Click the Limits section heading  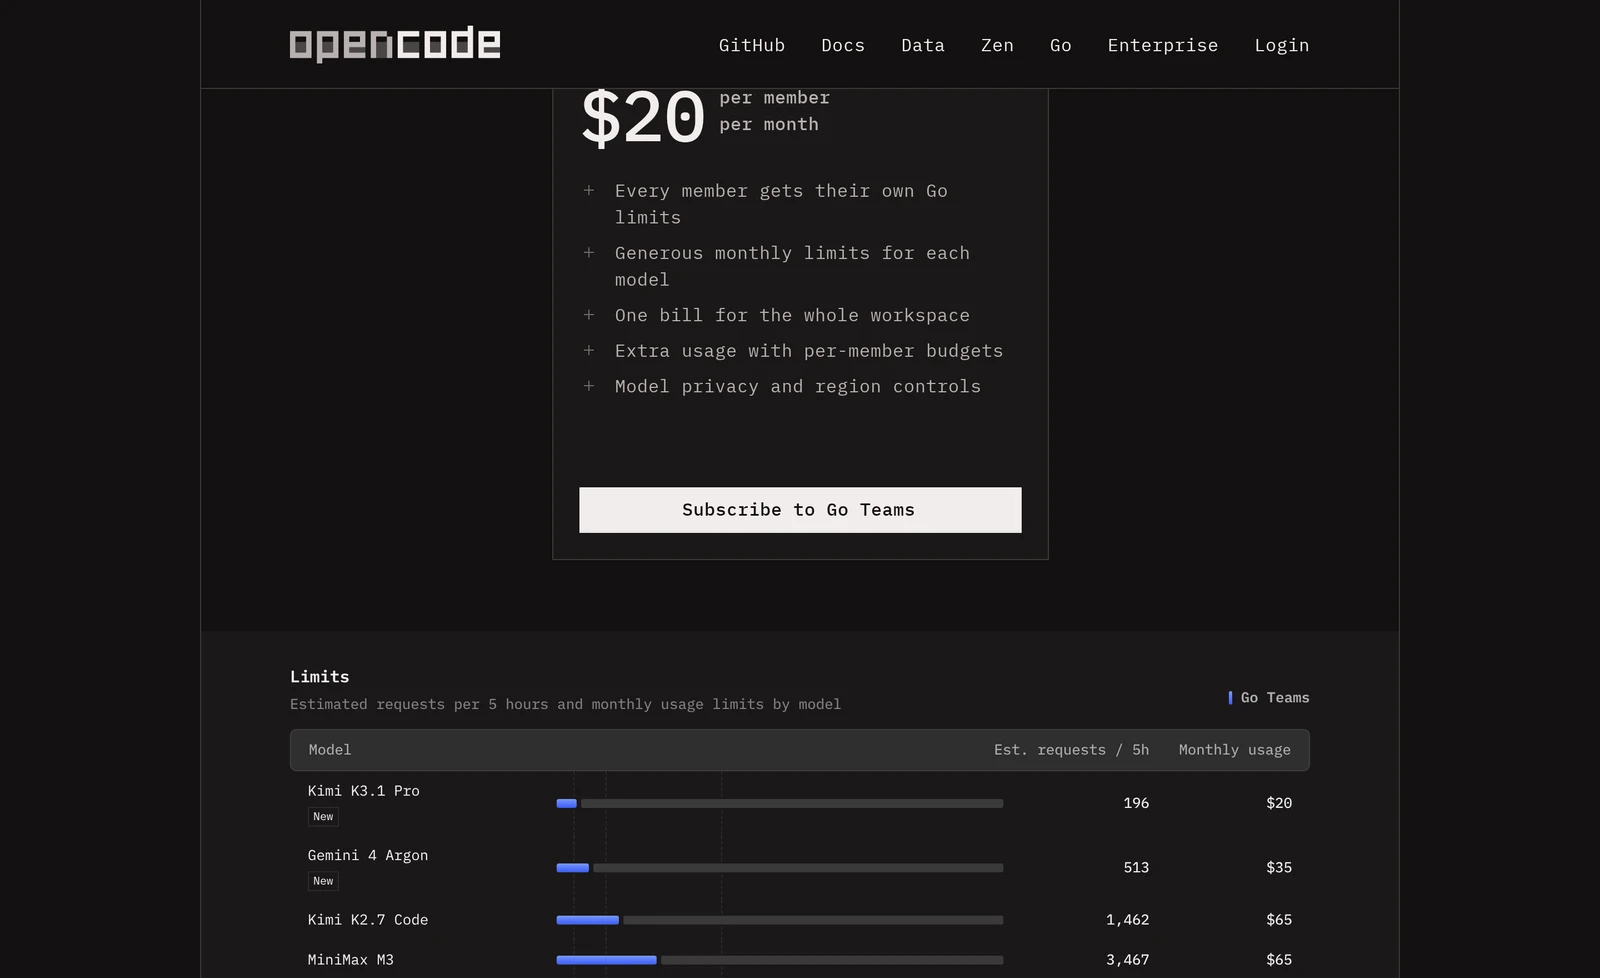[320, 677]
